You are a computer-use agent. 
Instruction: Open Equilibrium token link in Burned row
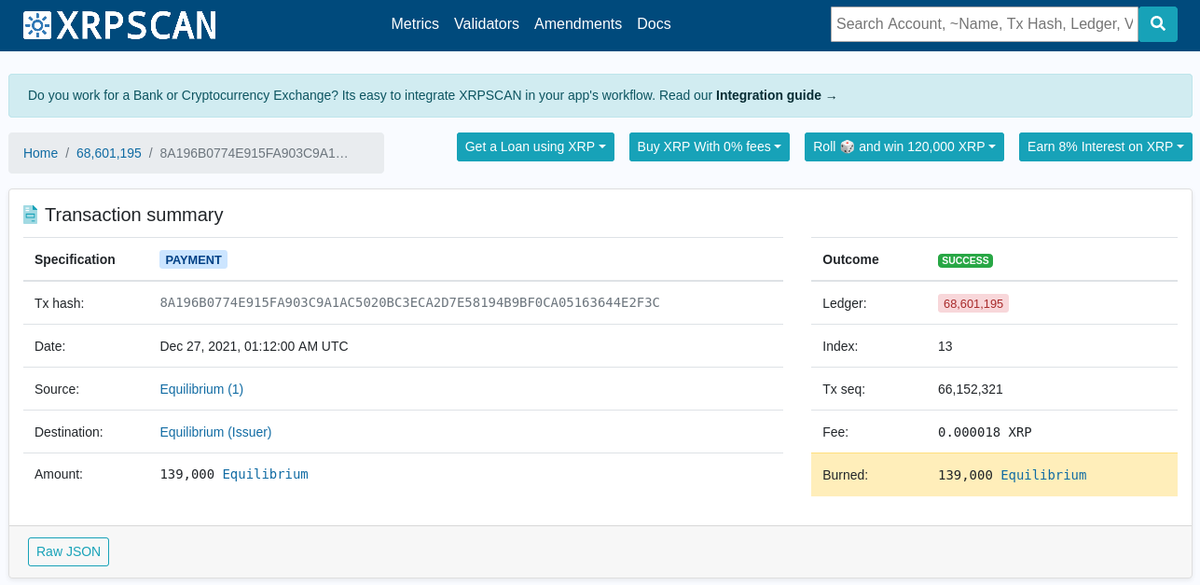1043,475
